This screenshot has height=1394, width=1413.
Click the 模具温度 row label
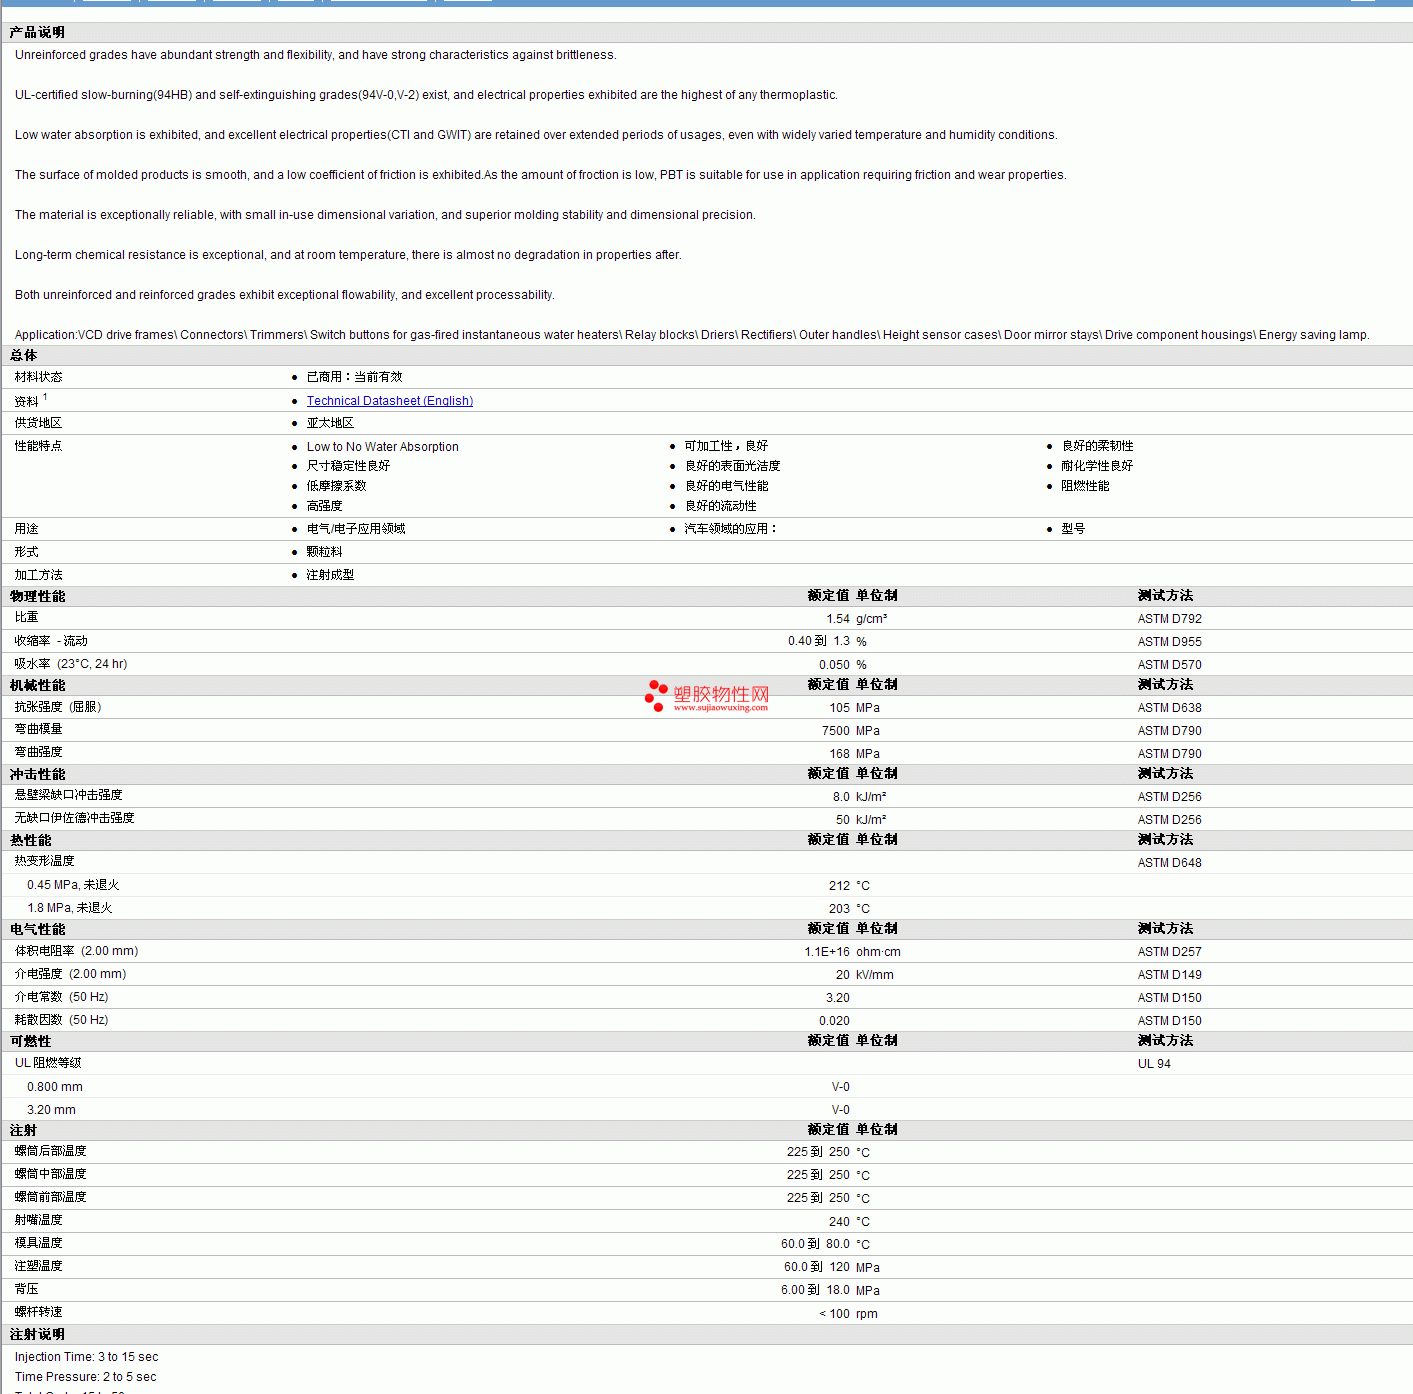[38, 1243]
